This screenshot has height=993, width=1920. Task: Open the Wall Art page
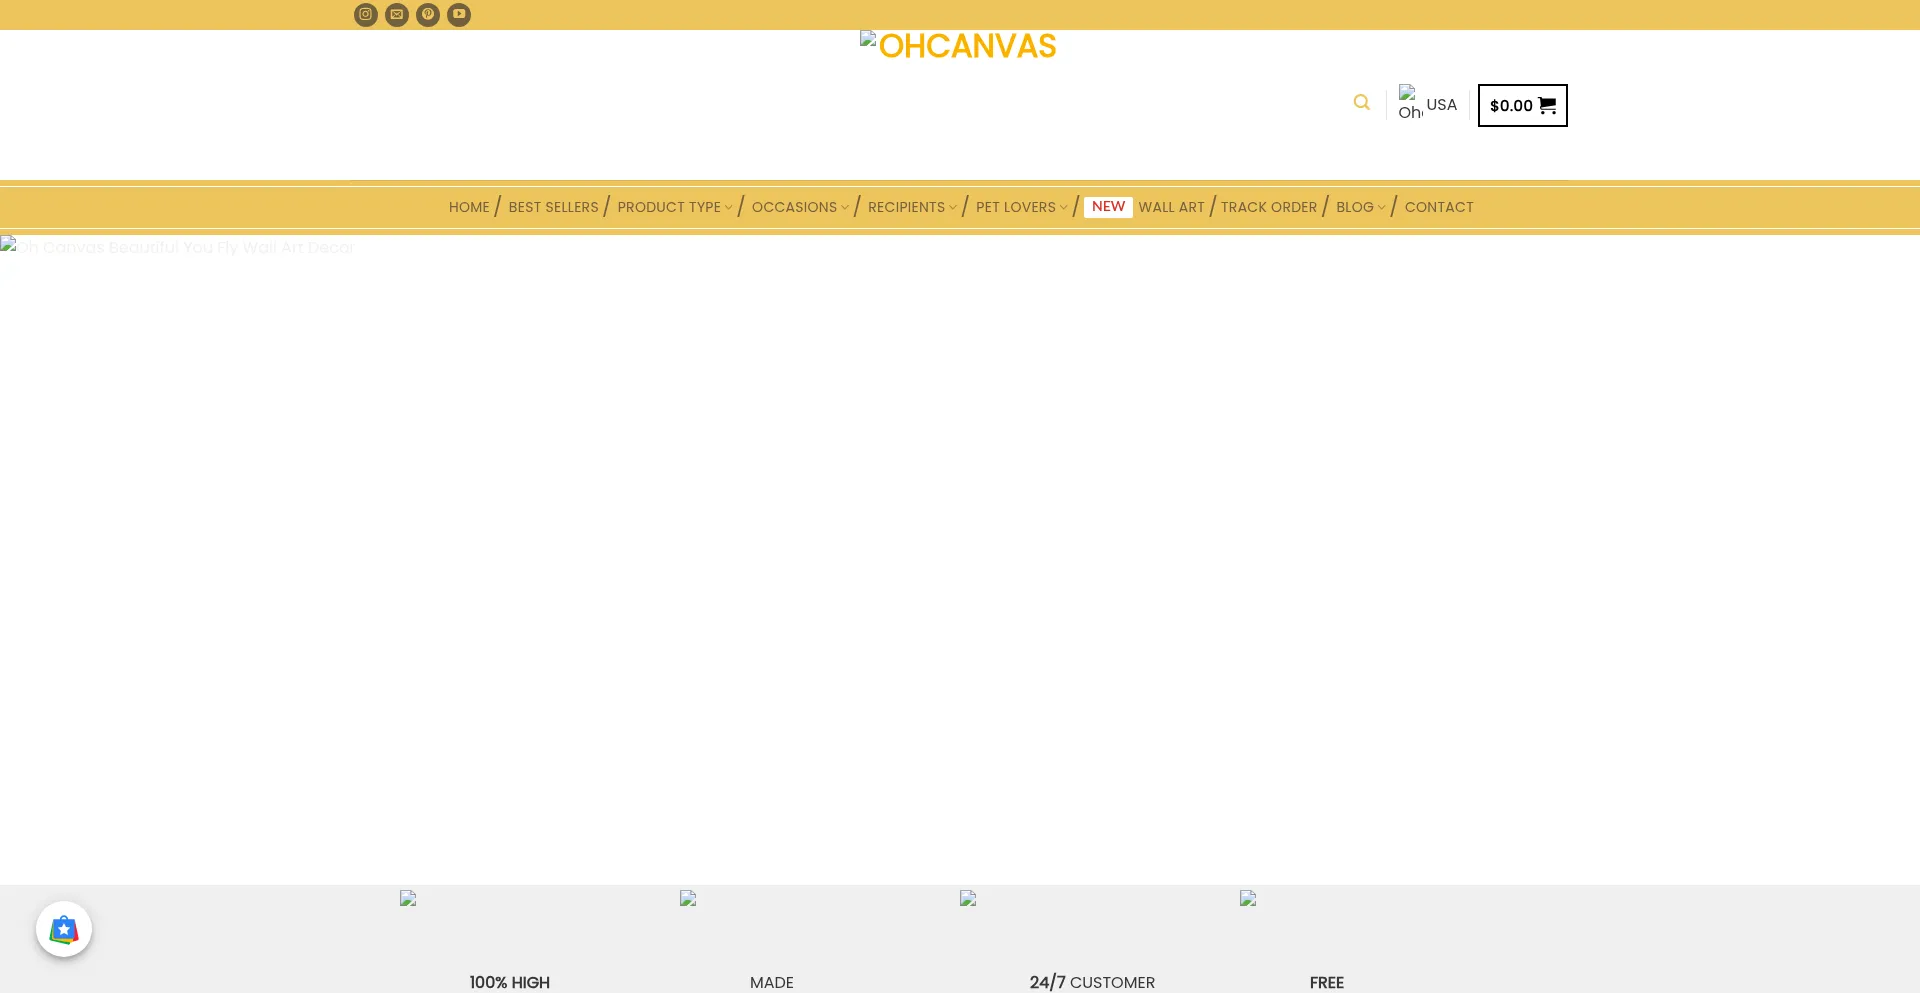click(1171, 207)
